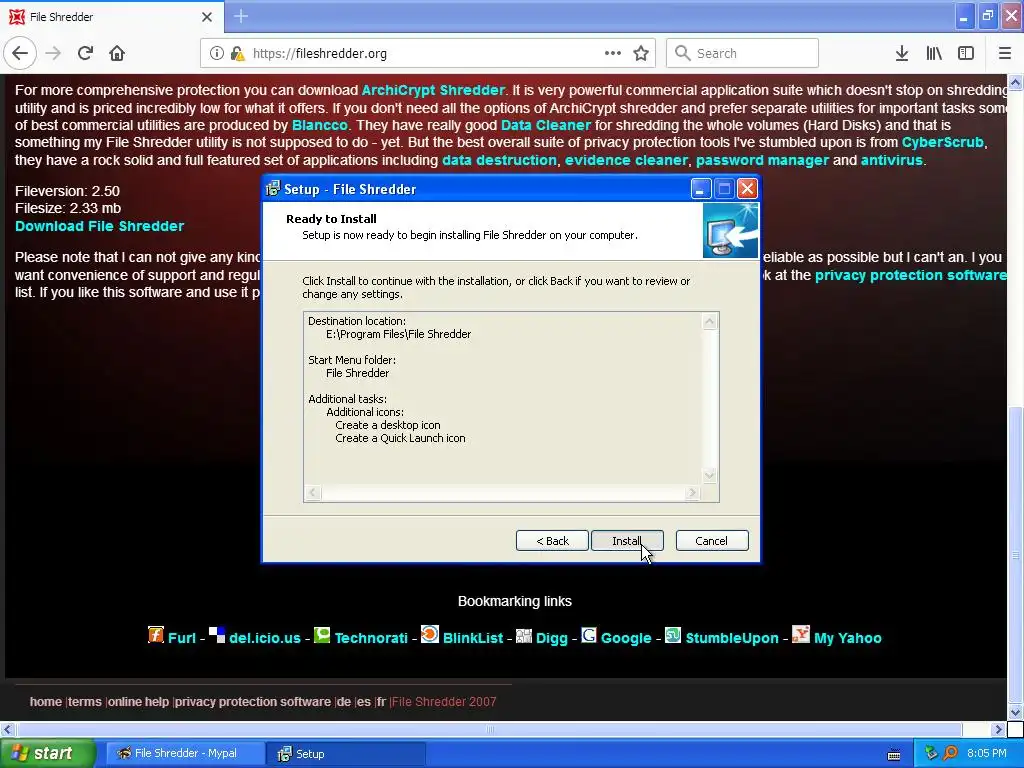Screen dimensions: 1024x768
Task: Open the Windows start menu
Action: click(x=47, y=753)
